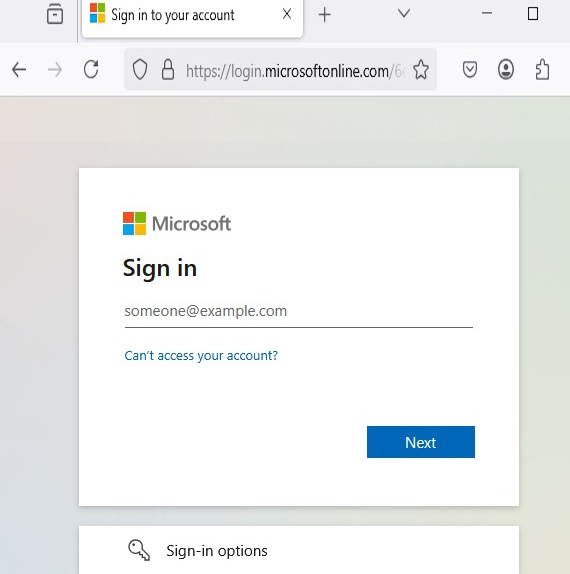
Task: Click the padlock site info icon
Action: click(x=168, y=69)
